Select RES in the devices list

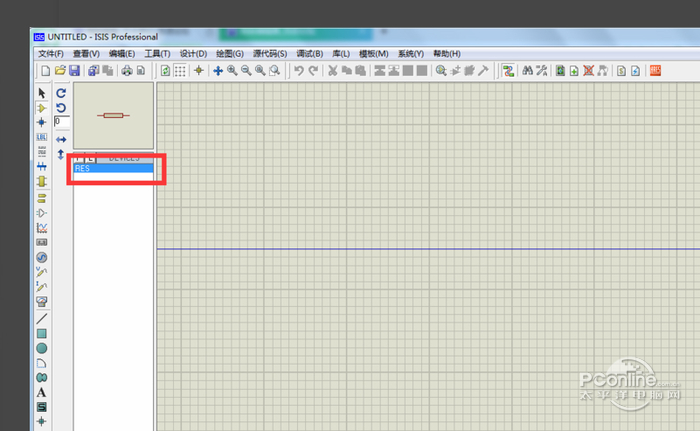113,168
